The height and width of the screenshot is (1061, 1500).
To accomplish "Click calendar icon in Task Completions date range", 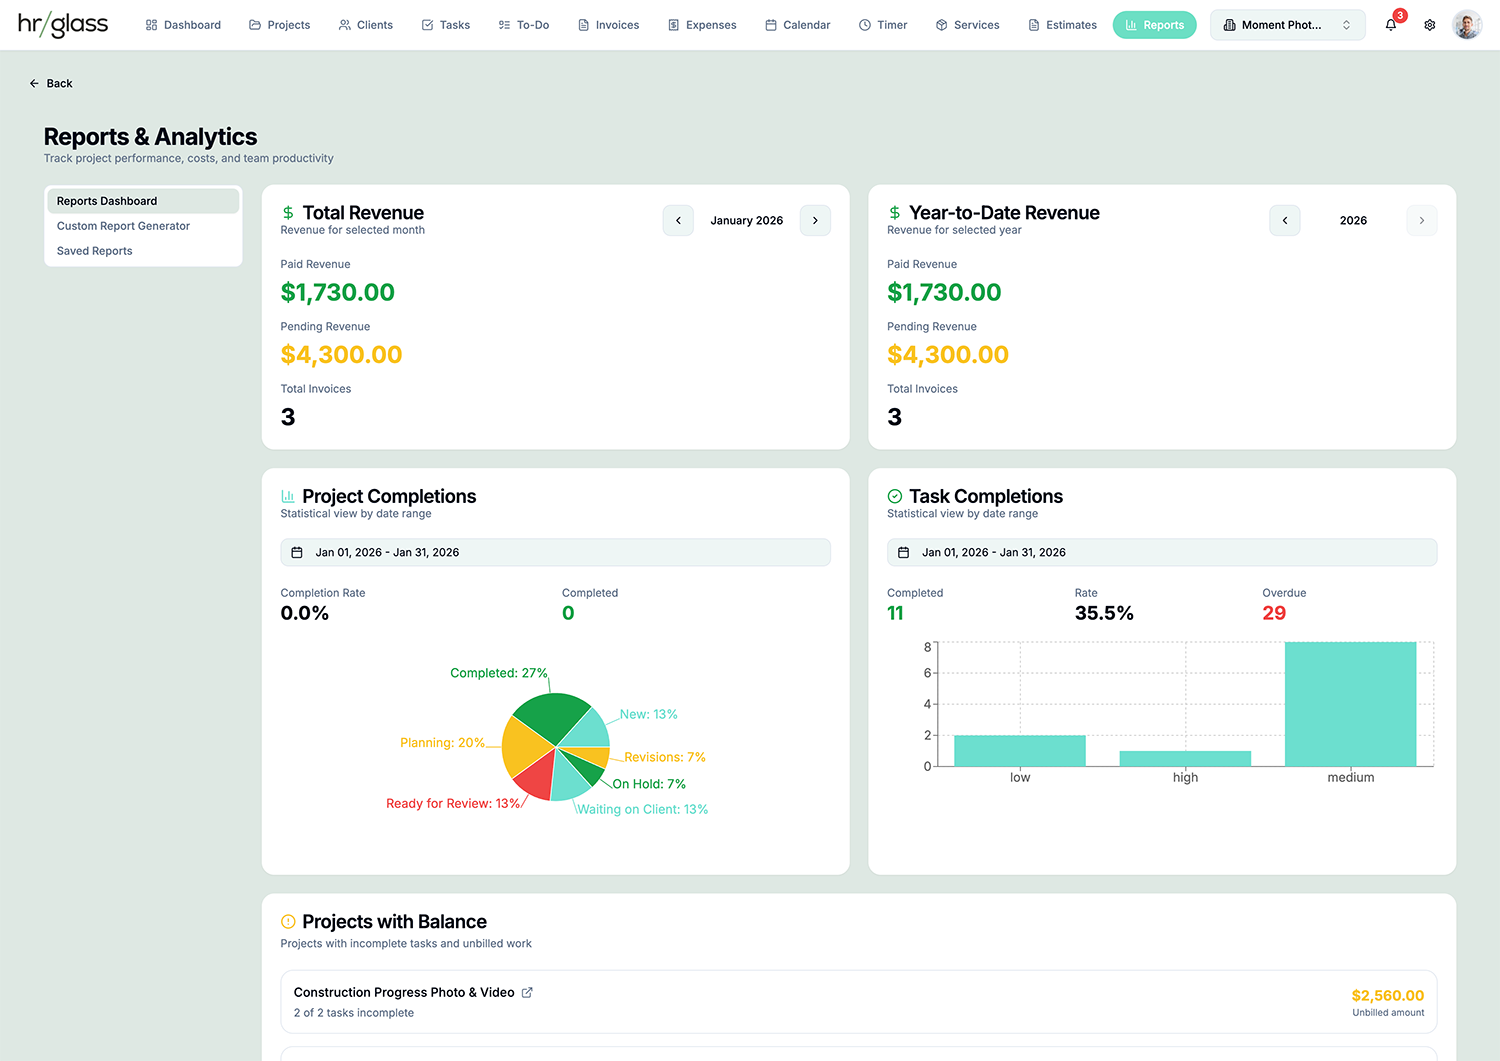I will tap(903, 552).
